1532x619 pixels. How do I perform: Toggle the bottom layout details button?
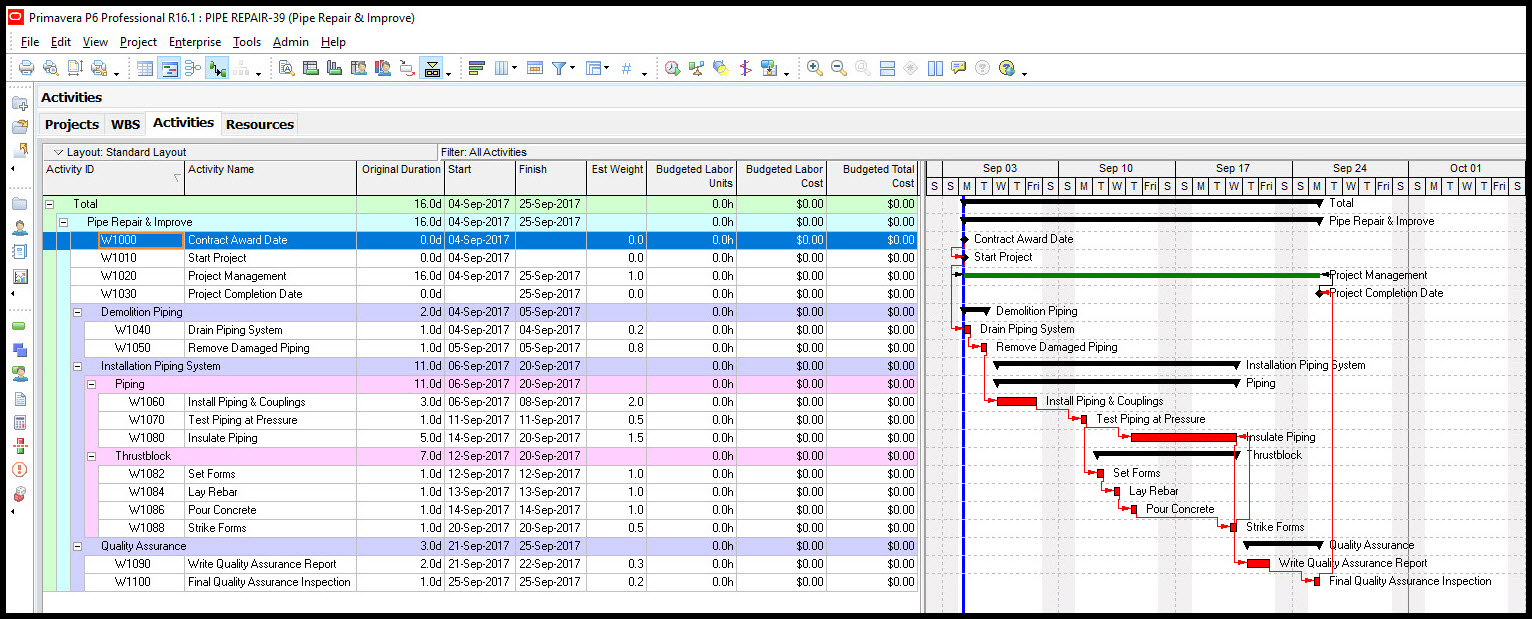click(433, 68)
